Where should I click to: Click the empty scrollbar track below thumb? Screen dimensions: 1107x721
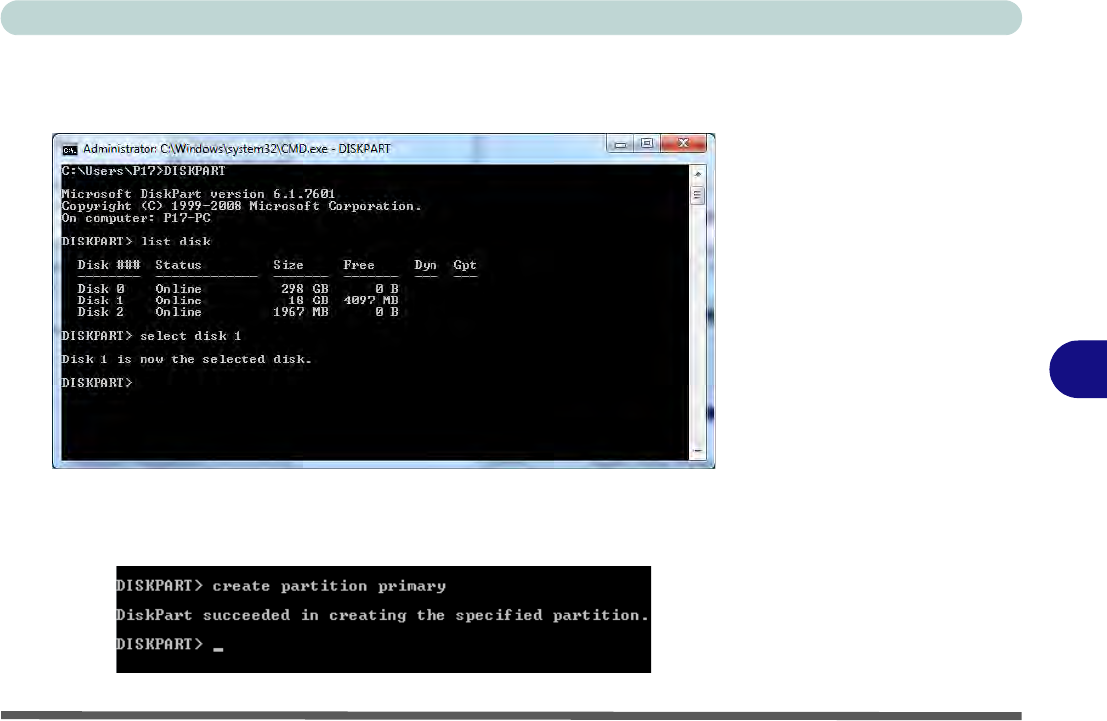(698, 330)
